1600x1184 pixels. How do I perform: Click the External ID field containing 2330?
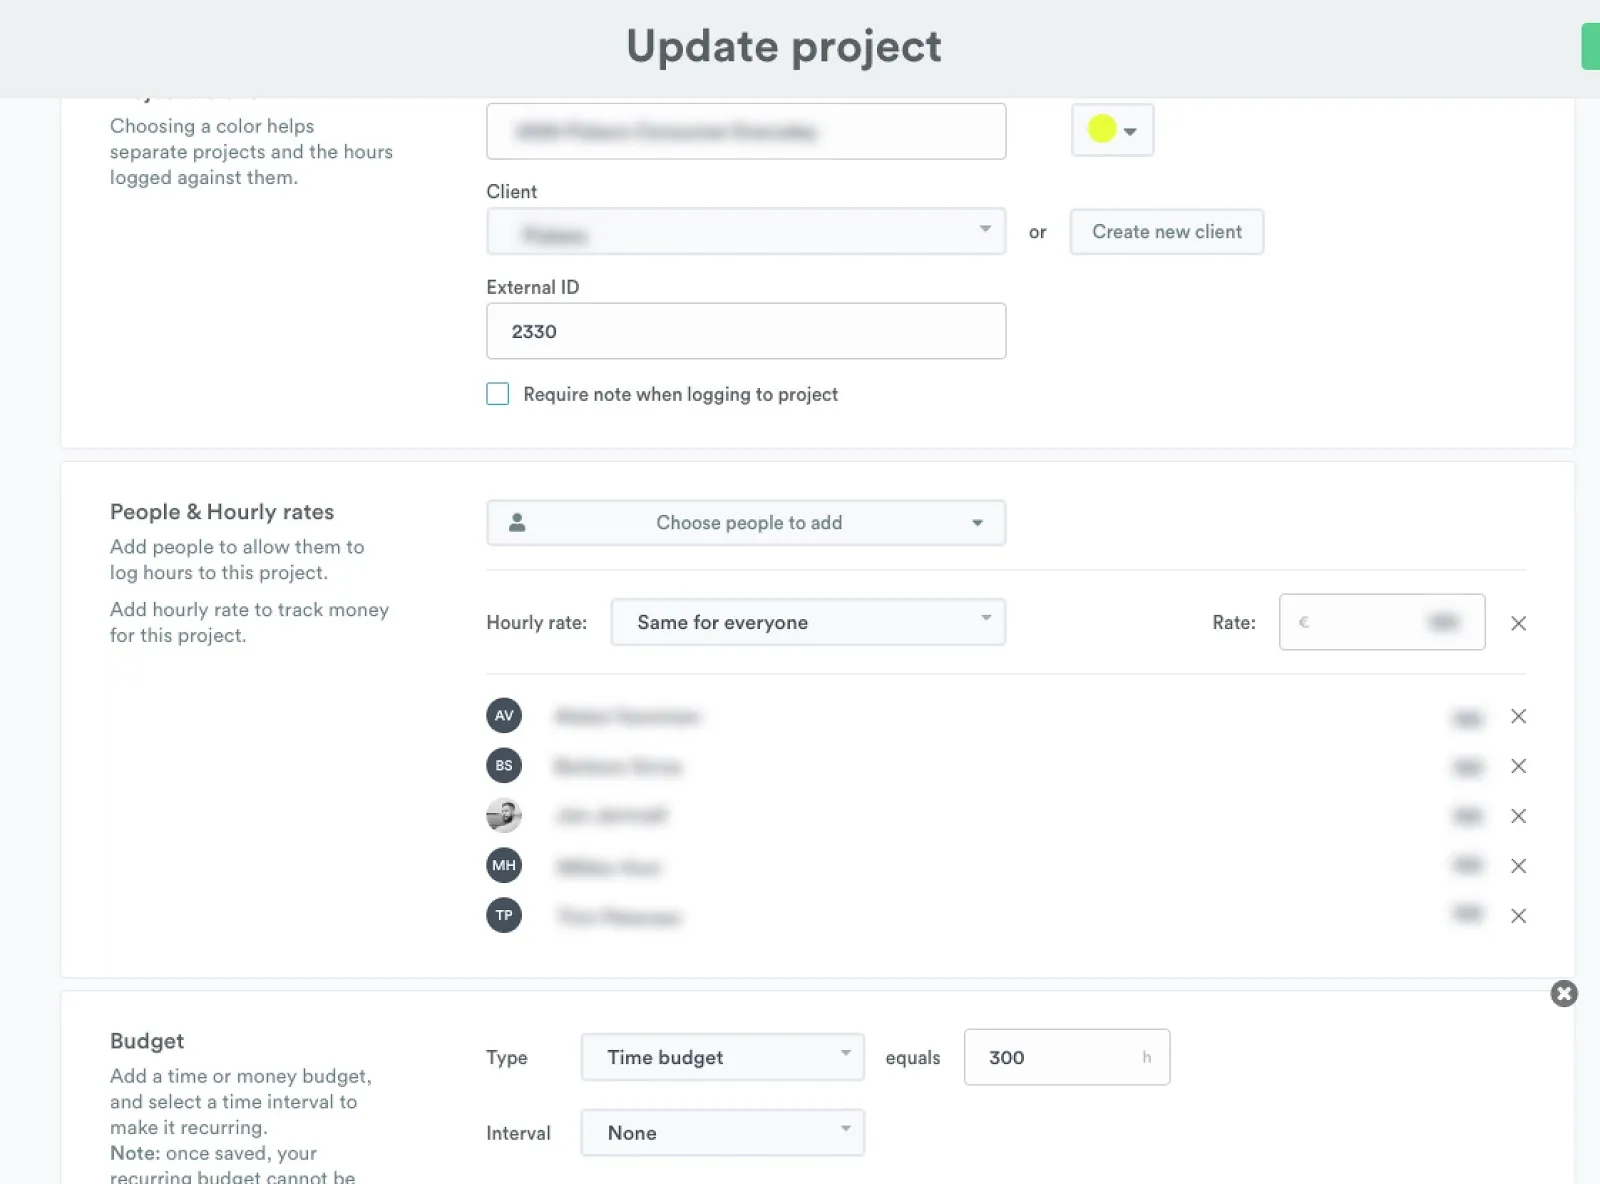tap(746, 331)
